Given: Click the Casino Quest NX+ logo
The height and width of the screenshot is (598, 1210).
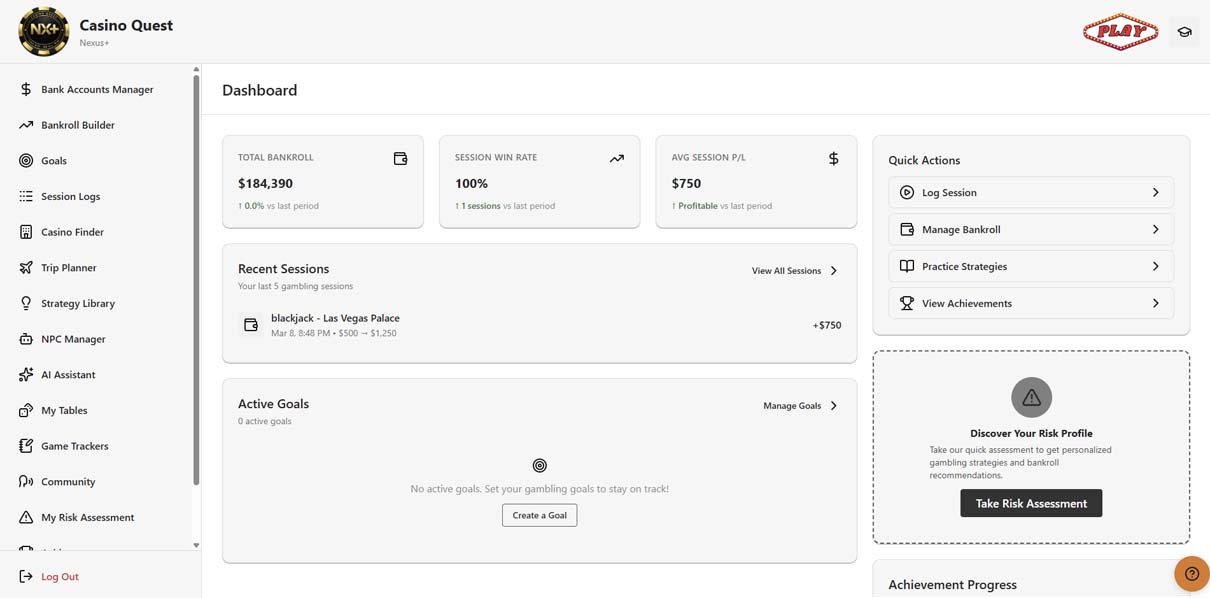Looking at the screenshot, I should point(44,32).
